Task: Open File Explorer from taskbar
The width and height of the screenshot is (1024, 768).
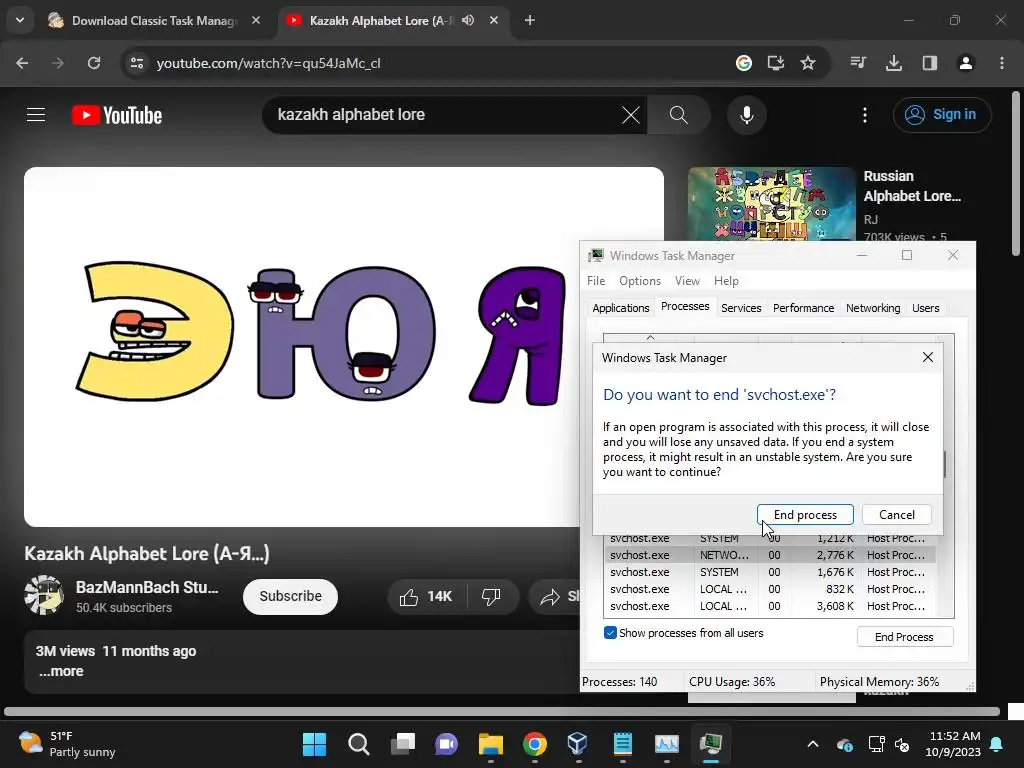Action: pyautogui.click(x=490, y=744)
